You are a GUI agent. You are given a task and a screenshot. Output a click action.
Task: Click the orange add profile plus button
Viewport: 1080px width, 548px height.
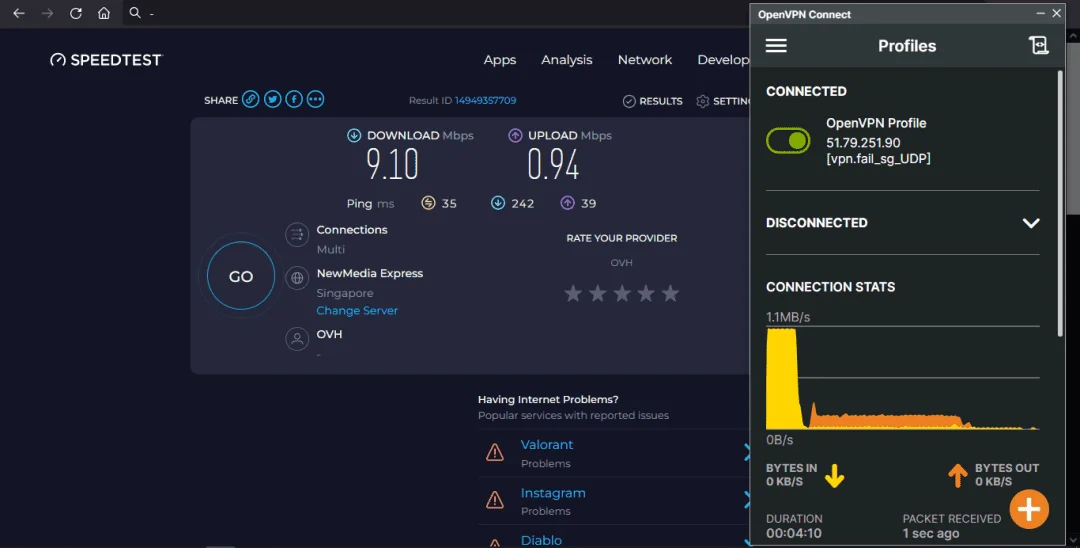(x=1029, y=509)
